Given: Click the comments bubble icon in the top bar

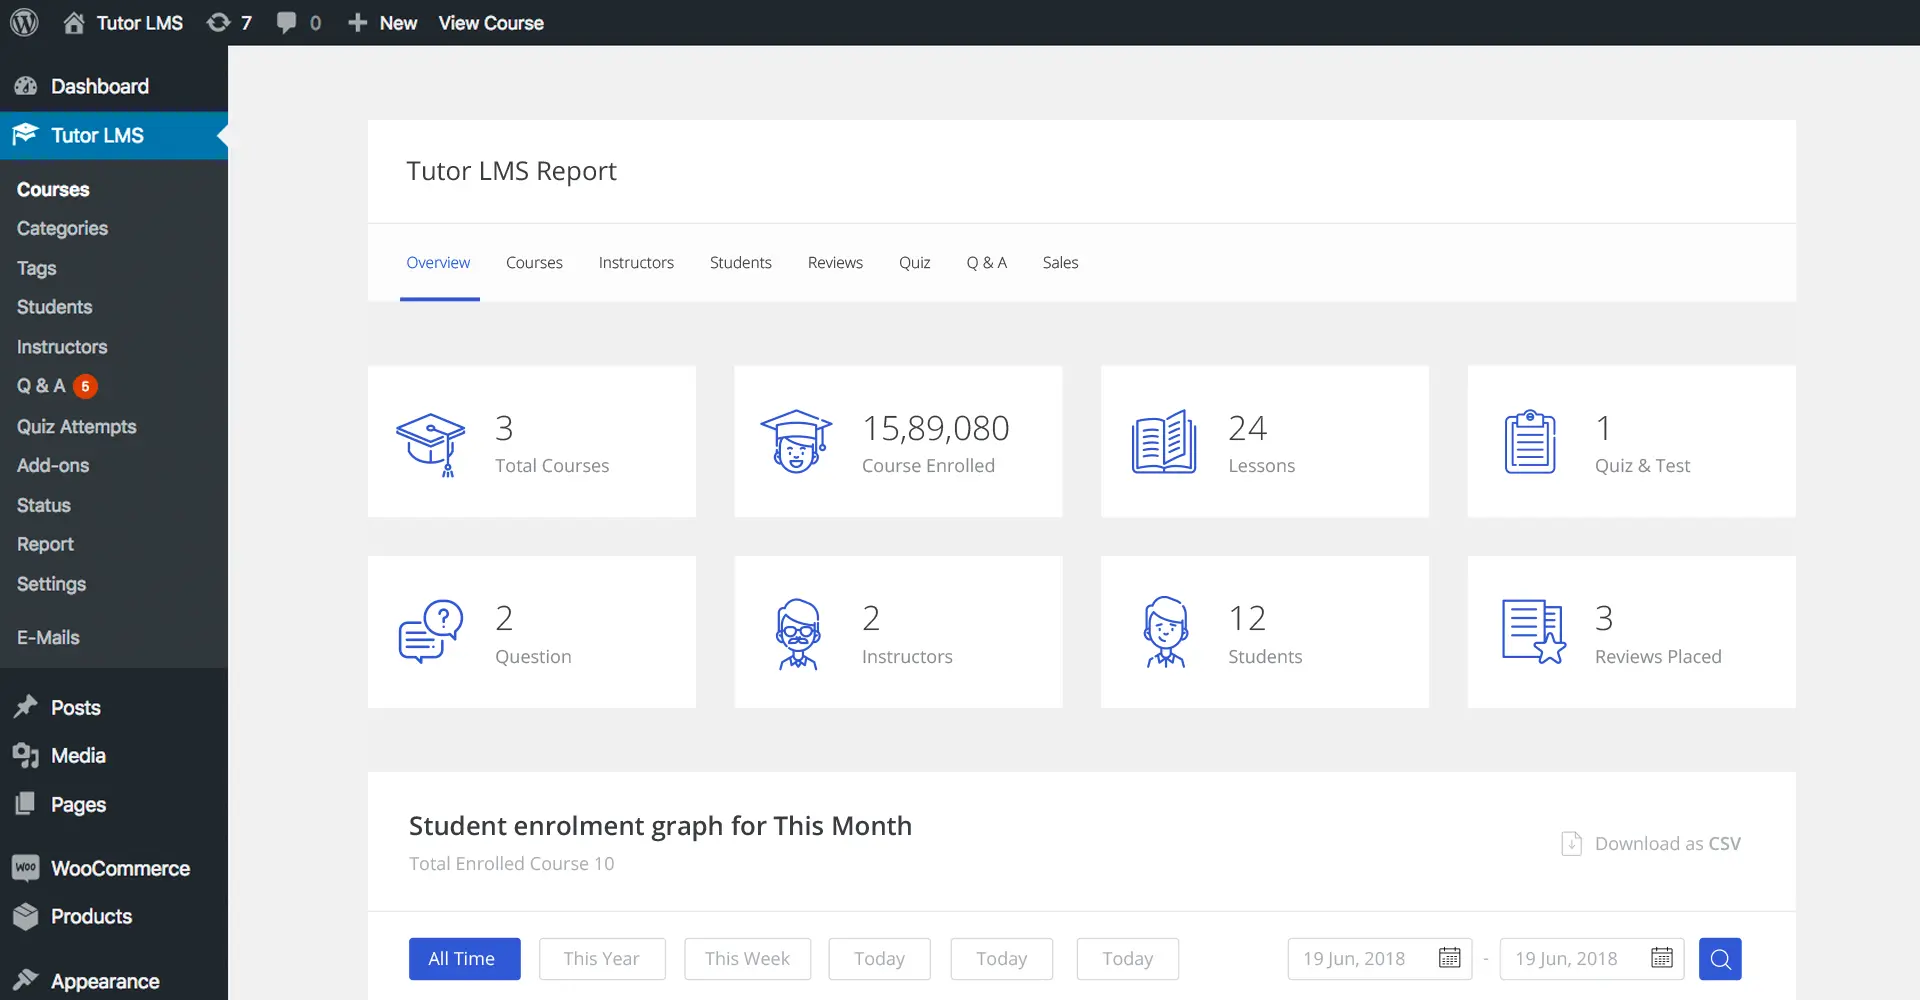Looking at the screenshot, I should tap(288, 22).
